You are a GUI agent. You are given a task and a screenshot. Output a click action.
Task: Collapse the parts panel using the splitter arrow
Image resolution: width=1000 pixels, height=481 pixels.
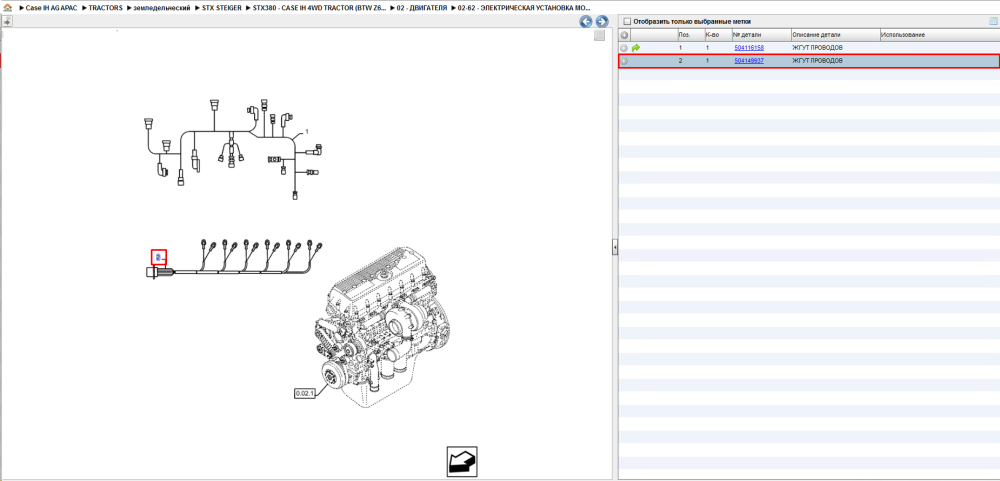[x=615, y=246]
